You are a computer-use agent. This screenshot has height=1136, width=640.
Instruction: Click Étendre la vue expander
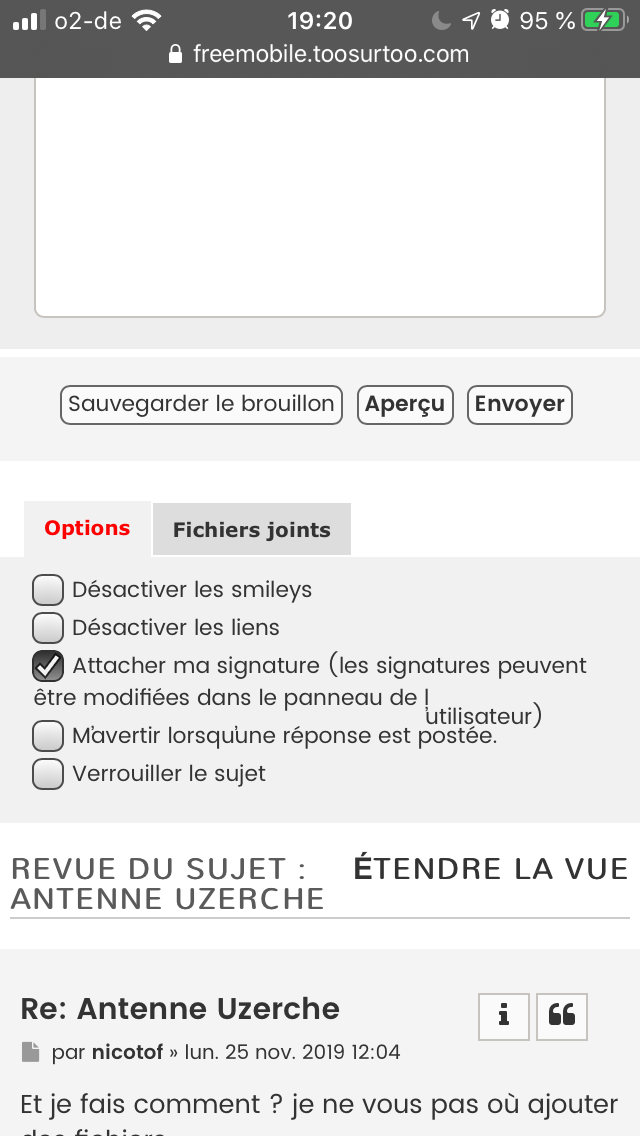tap(491, 868)
